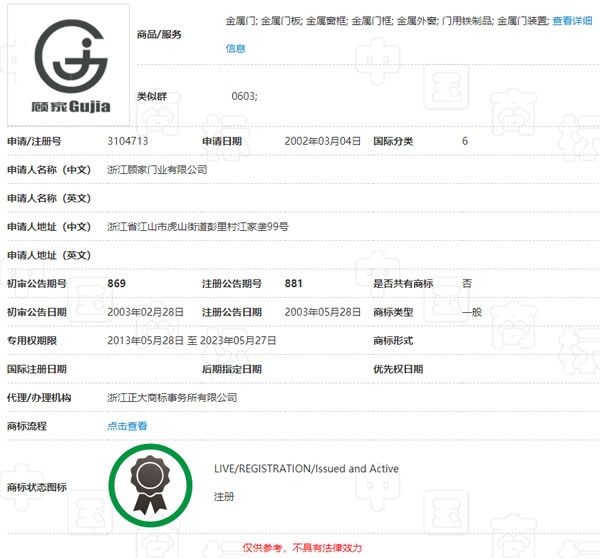Click the 后期指定日期 label
The image size is (600, 558).
(232, 369)
